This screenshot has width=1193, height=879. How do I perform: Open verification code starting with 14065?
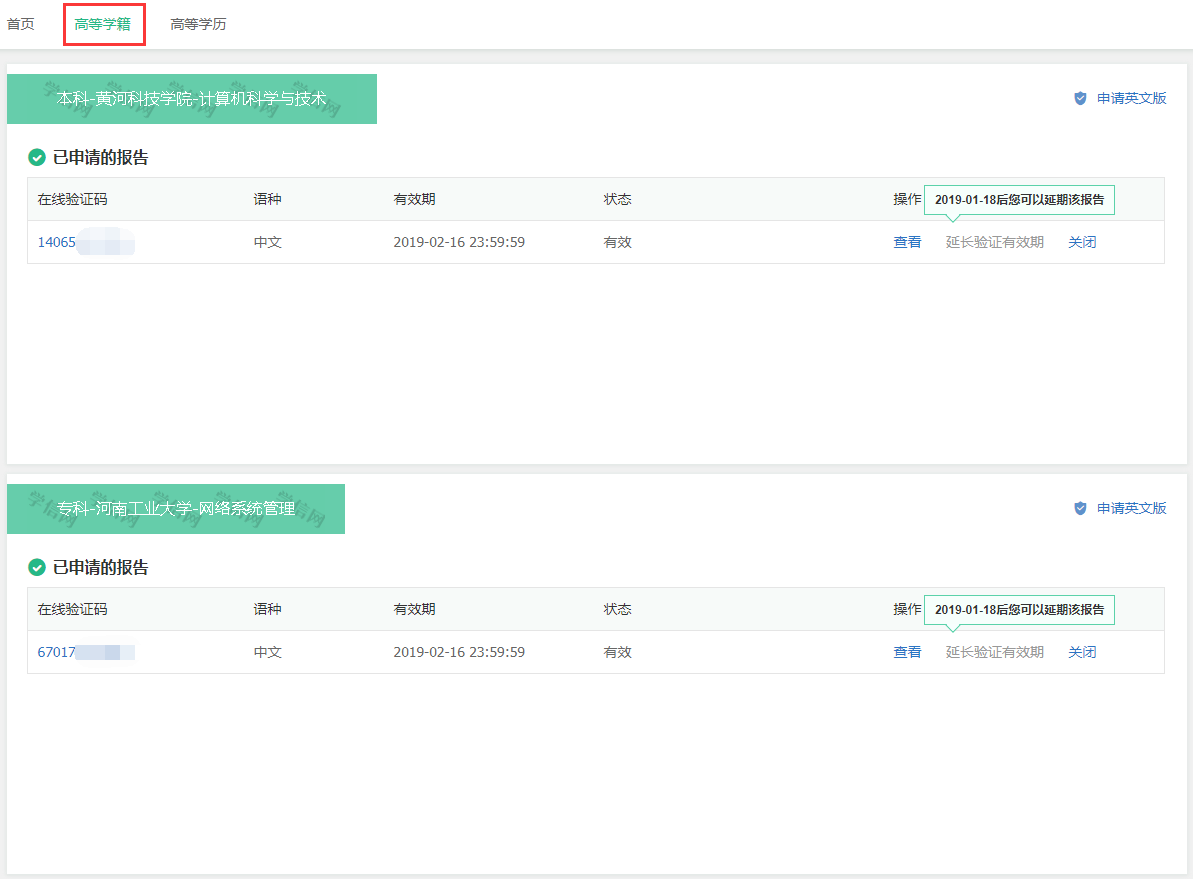[x=57, y=242]
